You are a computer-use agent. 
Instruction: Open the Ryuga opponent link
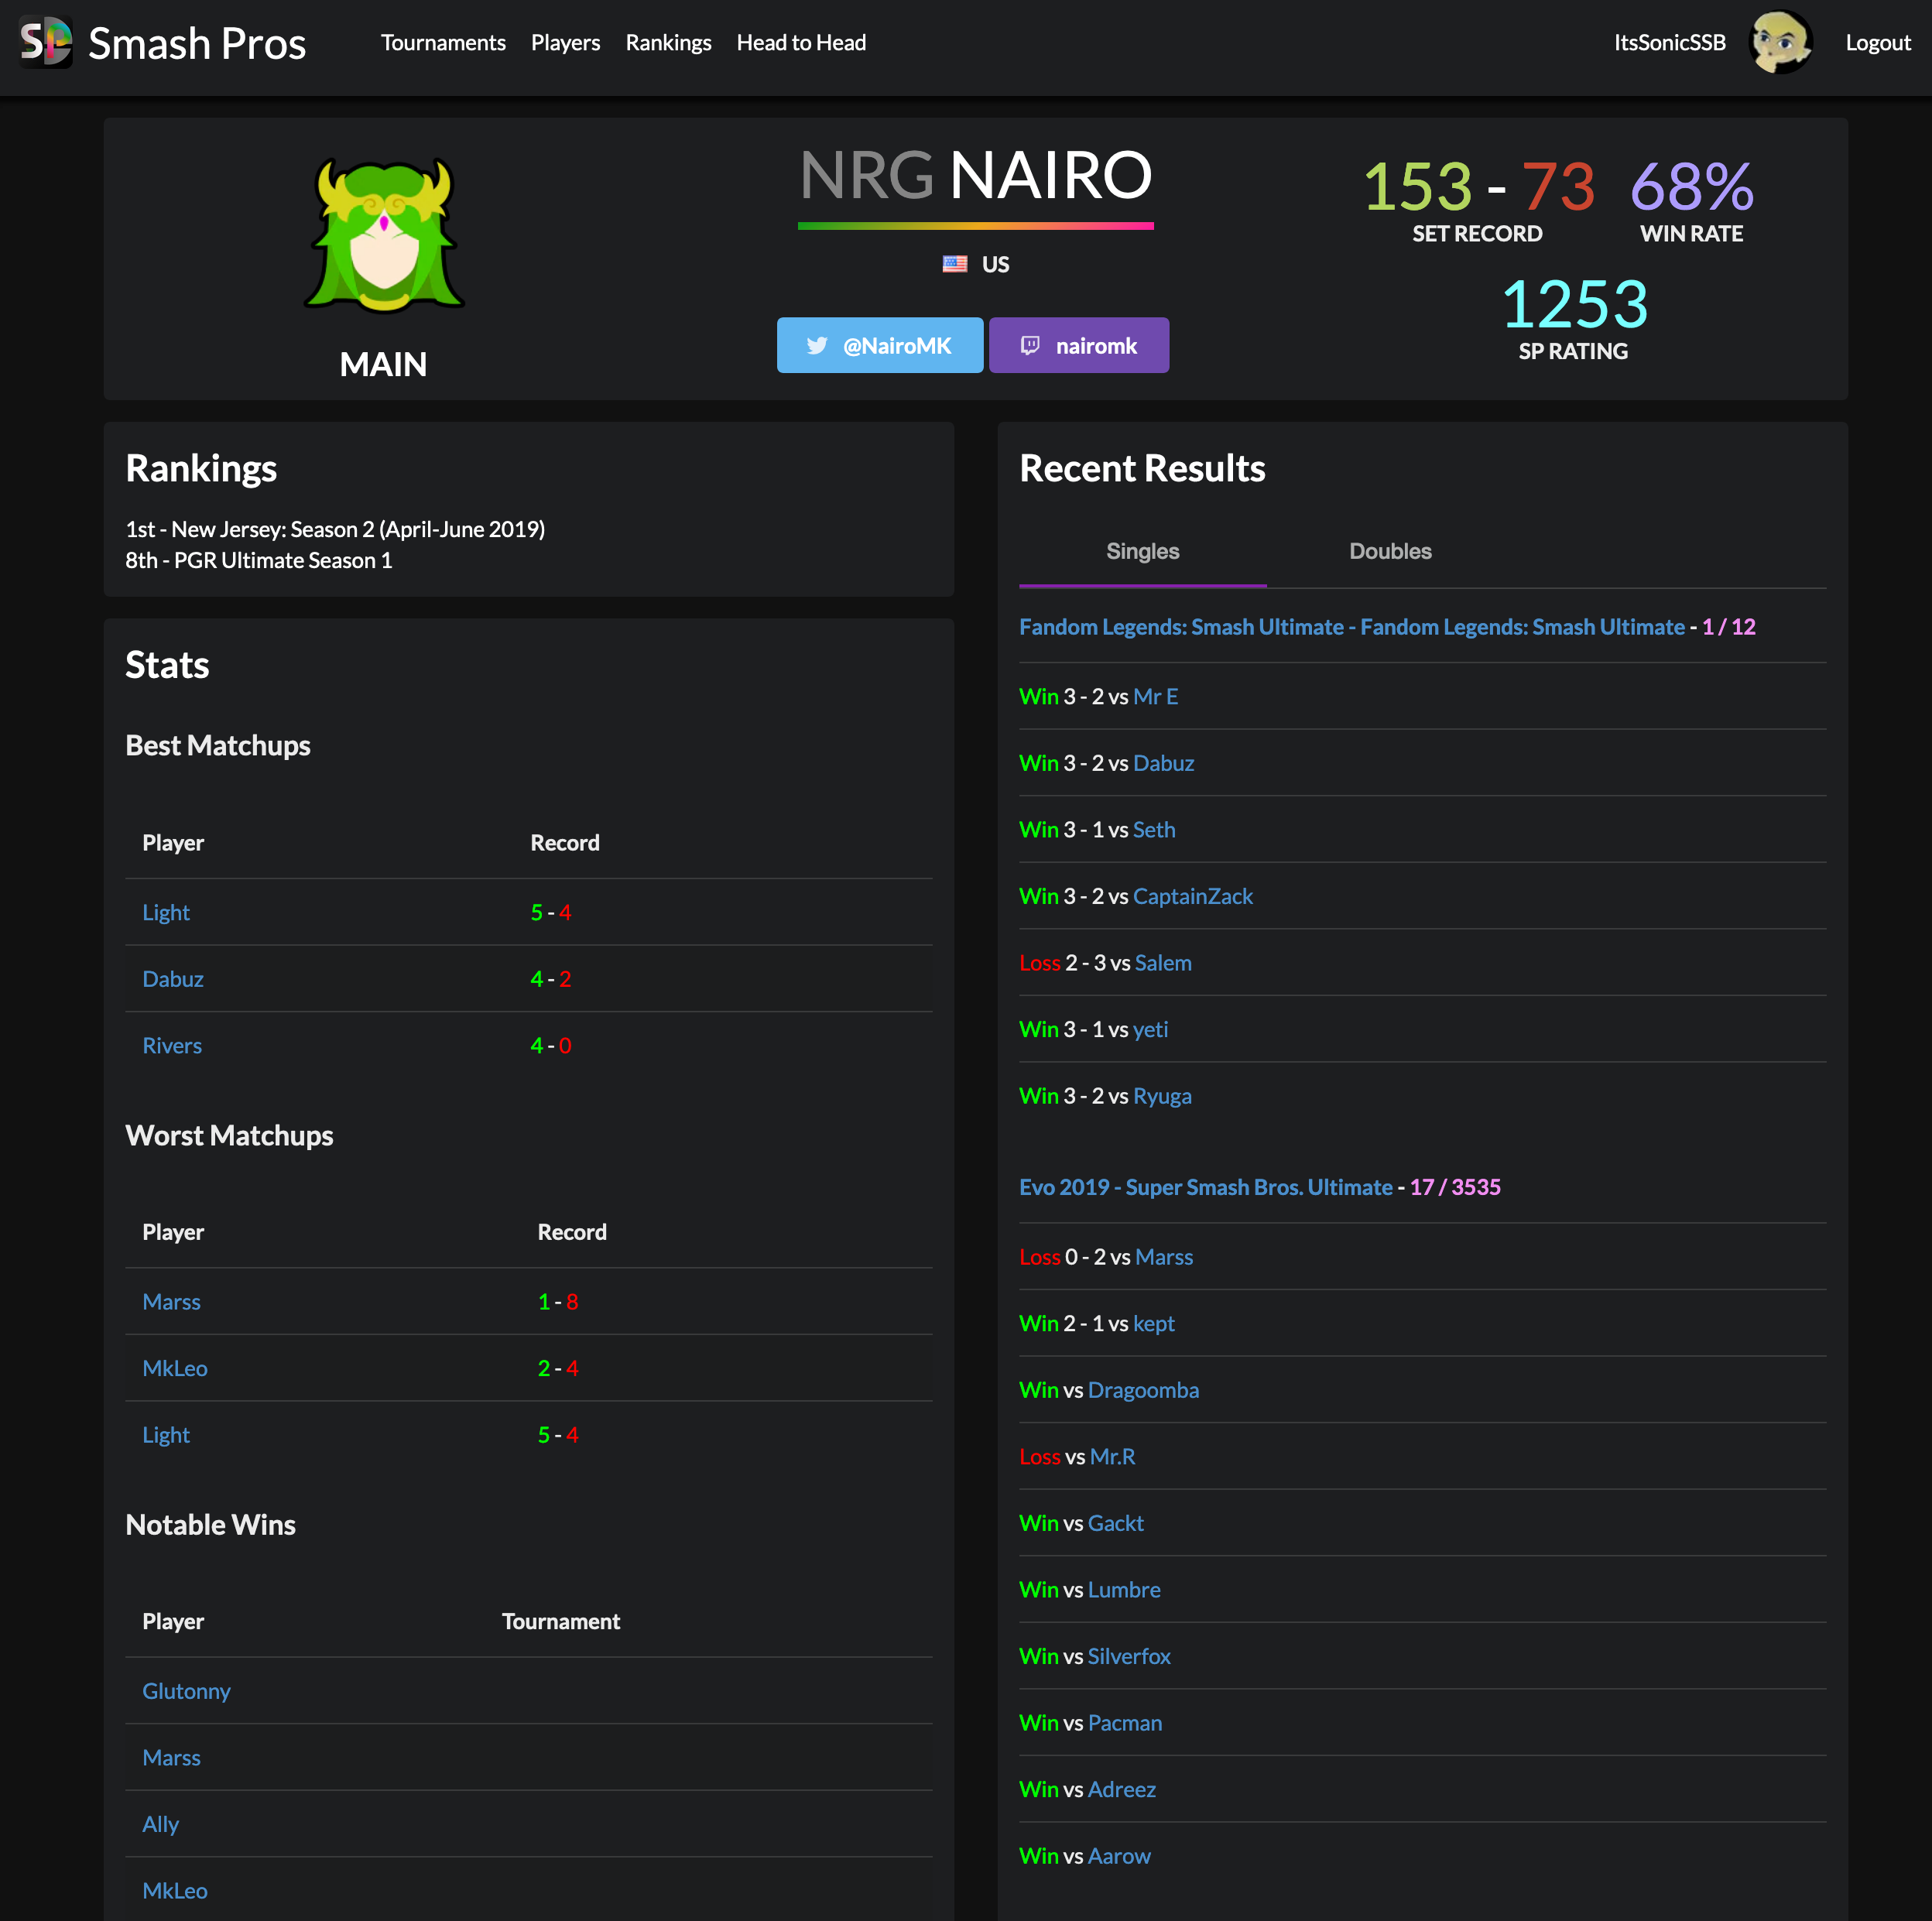pos(1163,1096)
